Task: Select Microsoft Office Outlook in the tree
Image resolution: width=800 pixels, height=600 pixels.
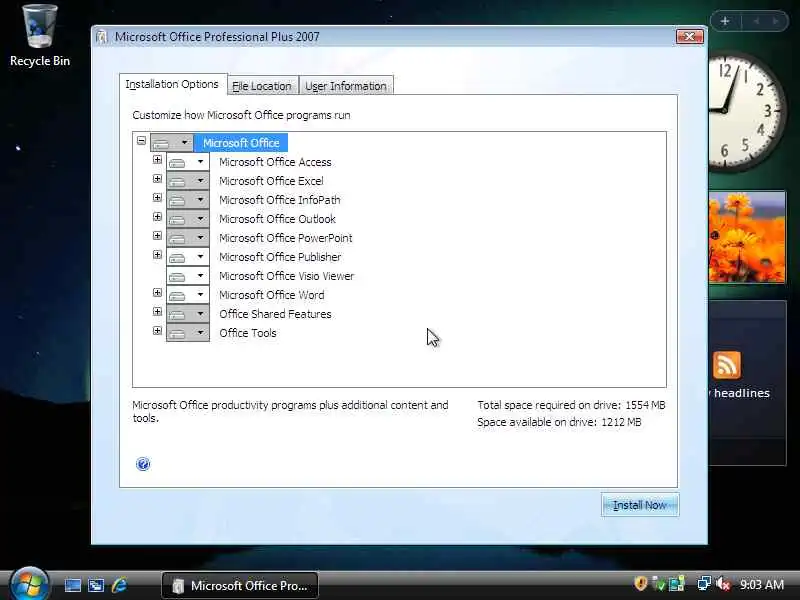Action: (277, 219)
